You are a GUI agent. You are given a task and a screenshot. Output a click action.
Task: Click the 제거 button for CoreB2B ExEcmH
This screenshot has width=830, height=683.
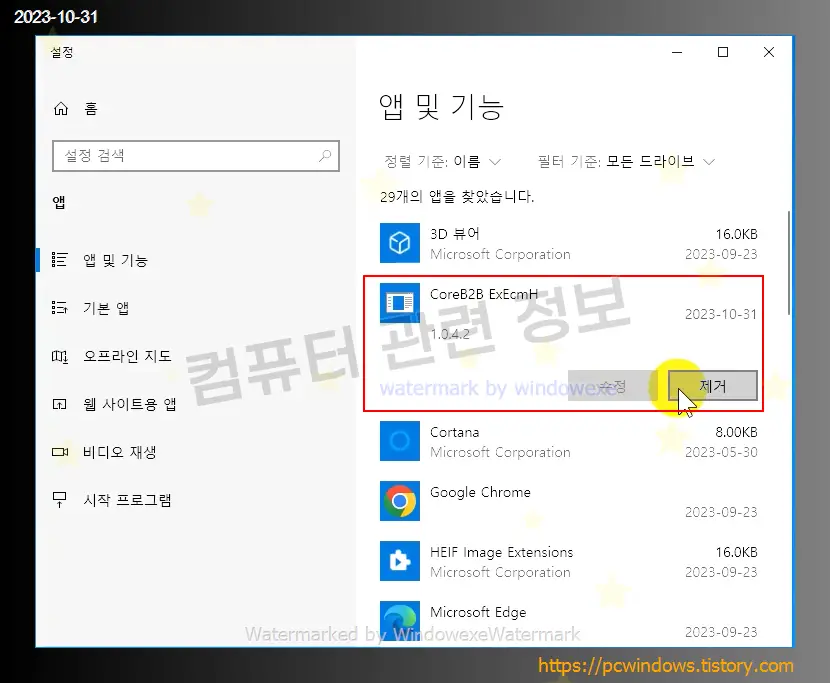pos(712,385)
